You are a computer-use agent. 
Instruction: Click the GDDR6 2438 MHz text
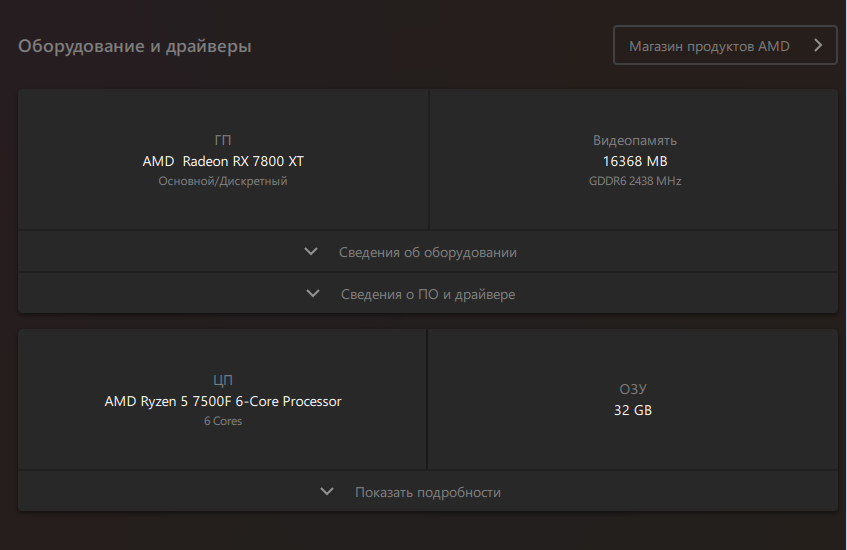[635, 181]
